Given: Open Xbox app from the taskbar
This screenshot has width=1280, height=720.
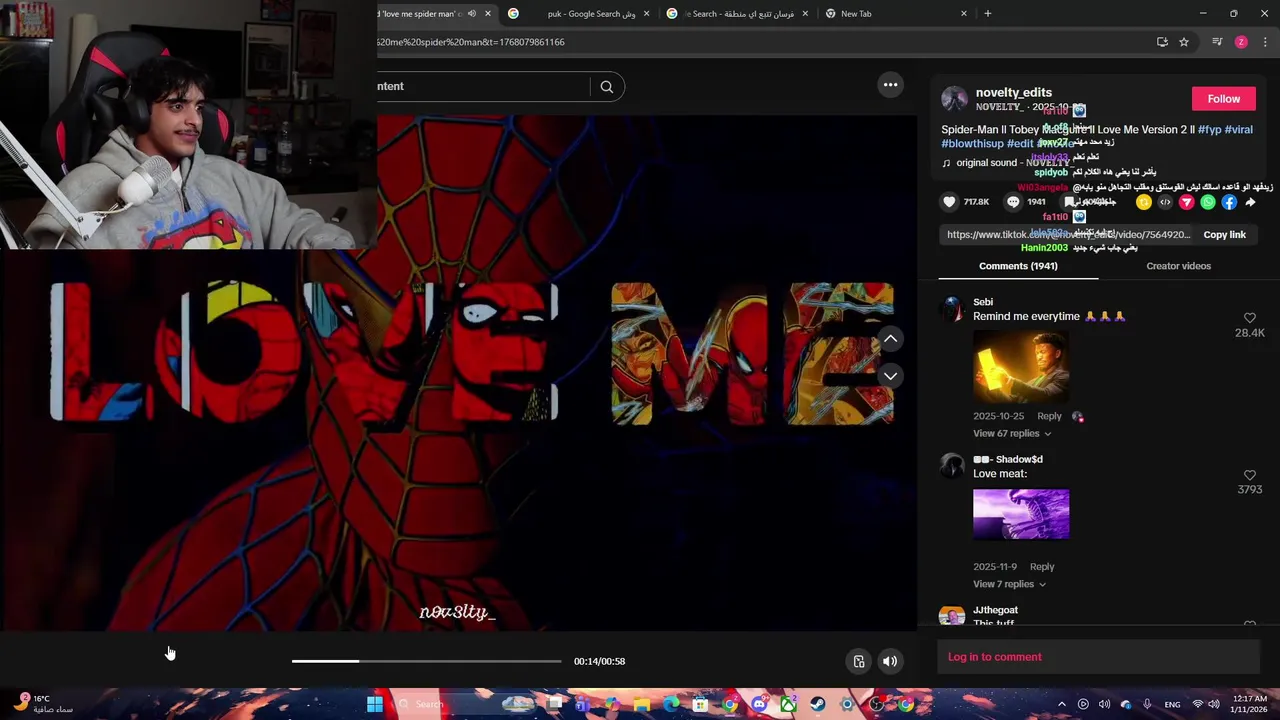Looking at the screenshot, I should click(789, 704).
